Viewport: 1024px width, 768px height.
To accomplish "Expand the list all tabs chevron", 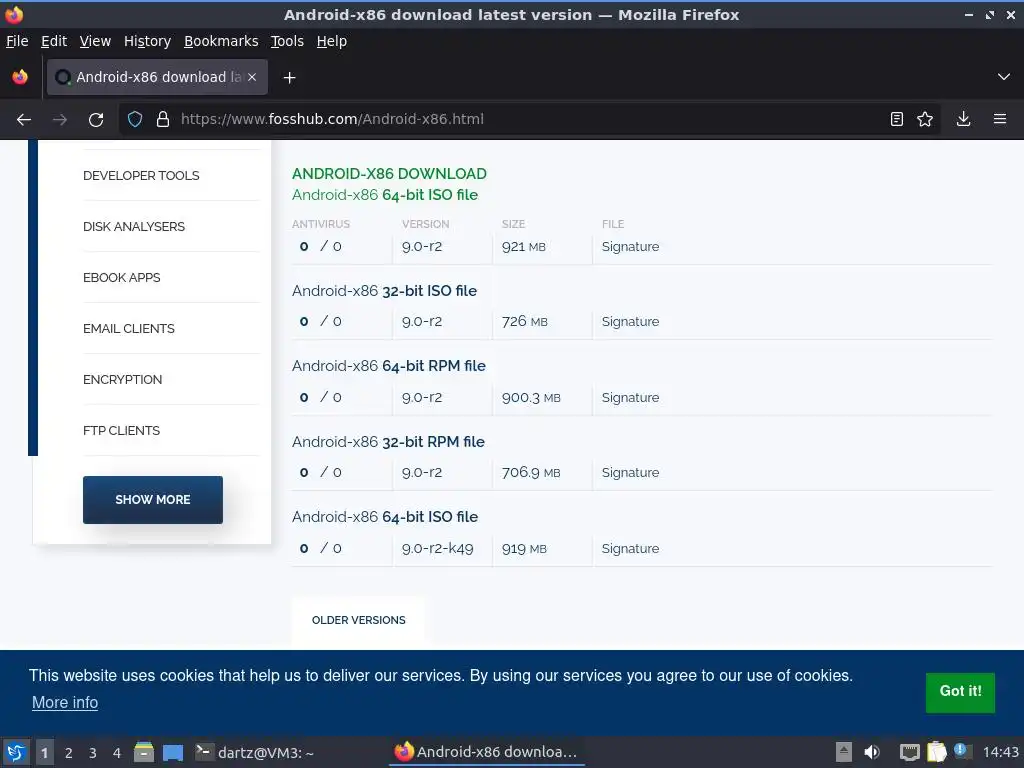I will [x=1004, y=77].
